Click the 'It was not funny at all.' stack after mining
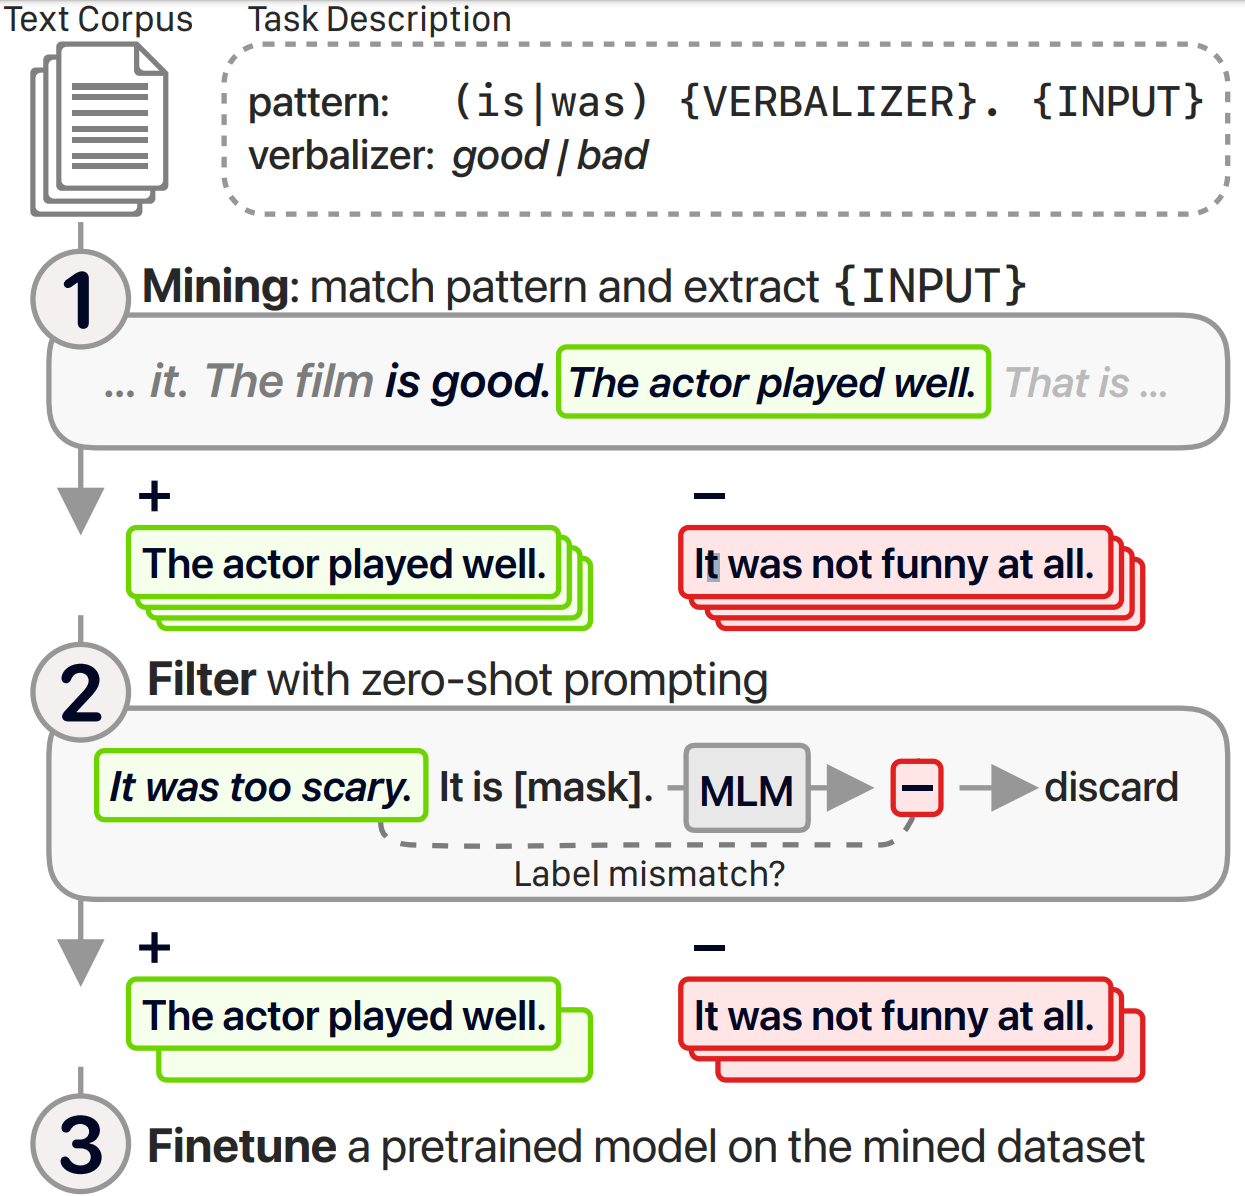The height and width of the screenshot is (1196, 1245). pyautogui.click(x=910, y=577)
